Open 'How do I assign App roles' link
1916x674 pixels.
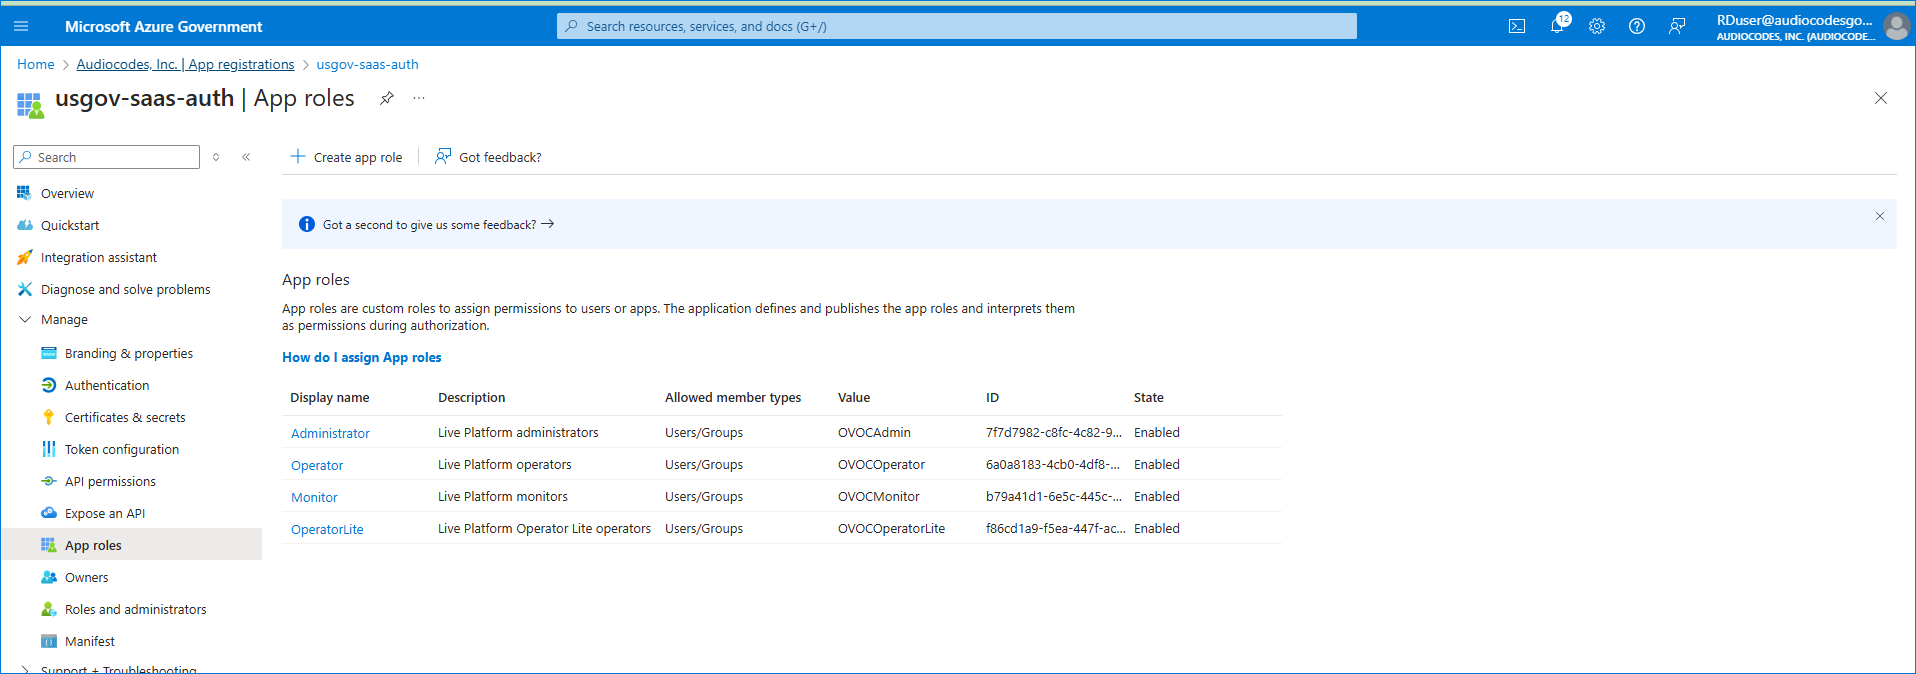361,357
